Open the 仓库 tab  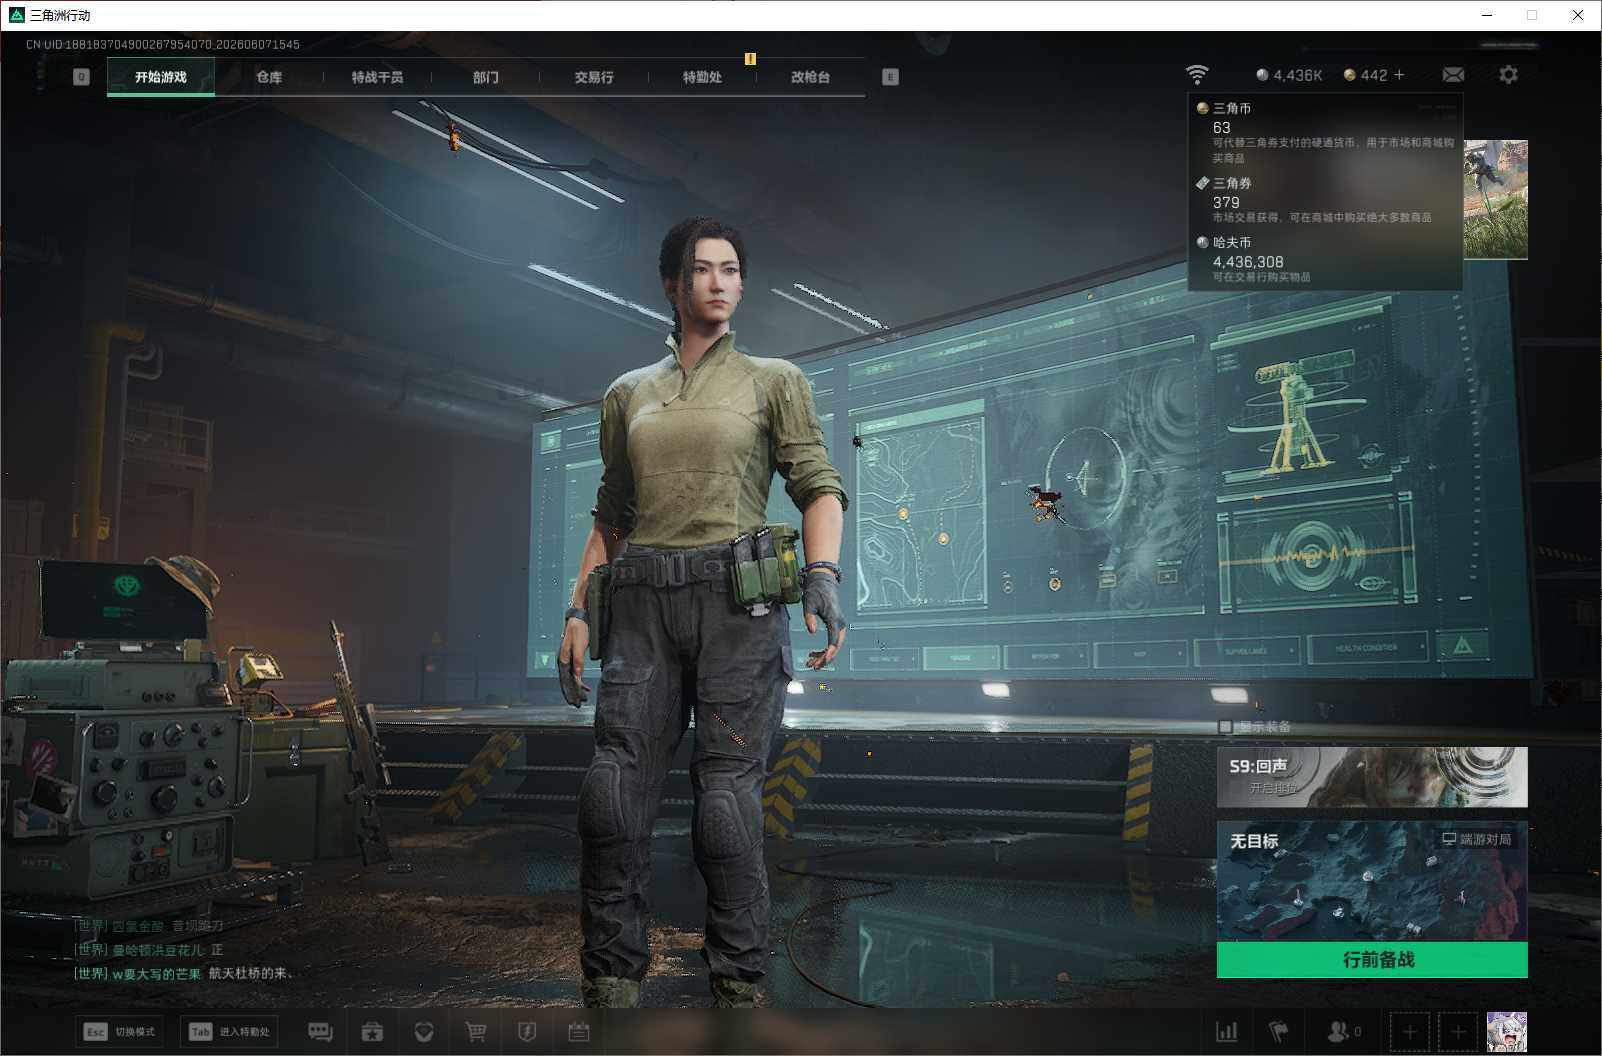(269, 77)
